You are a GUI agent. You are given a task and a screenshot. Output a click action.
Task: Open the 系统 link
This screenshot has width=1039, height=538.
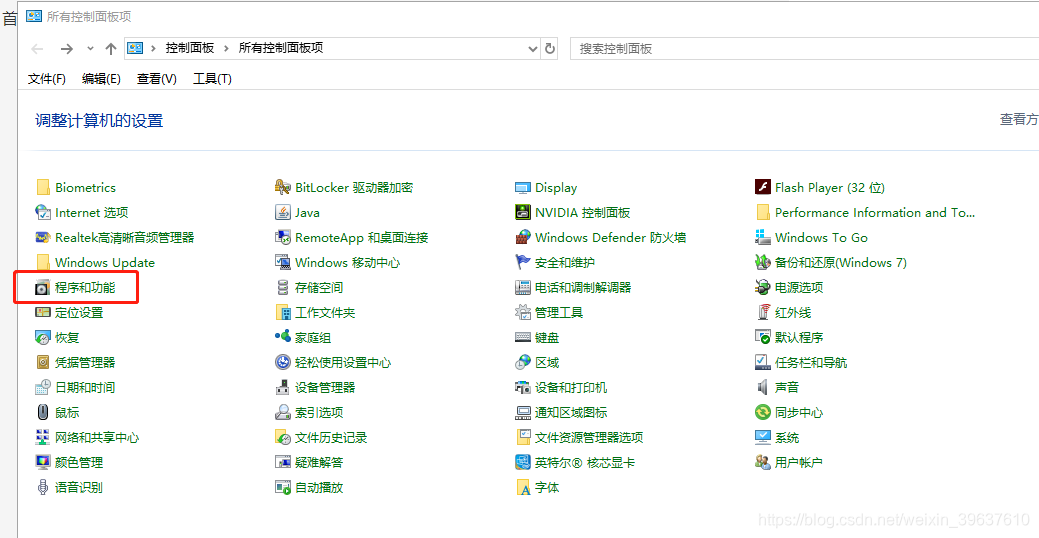point(787,437)
